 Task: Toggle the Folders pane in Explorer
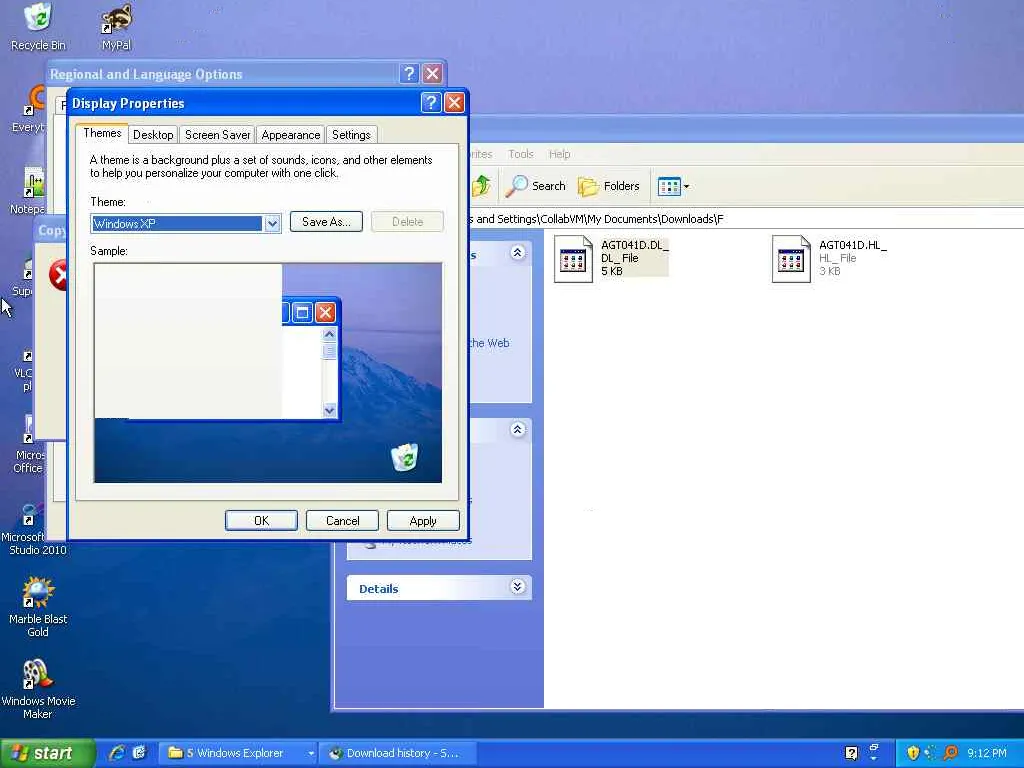tap(609, 186)
